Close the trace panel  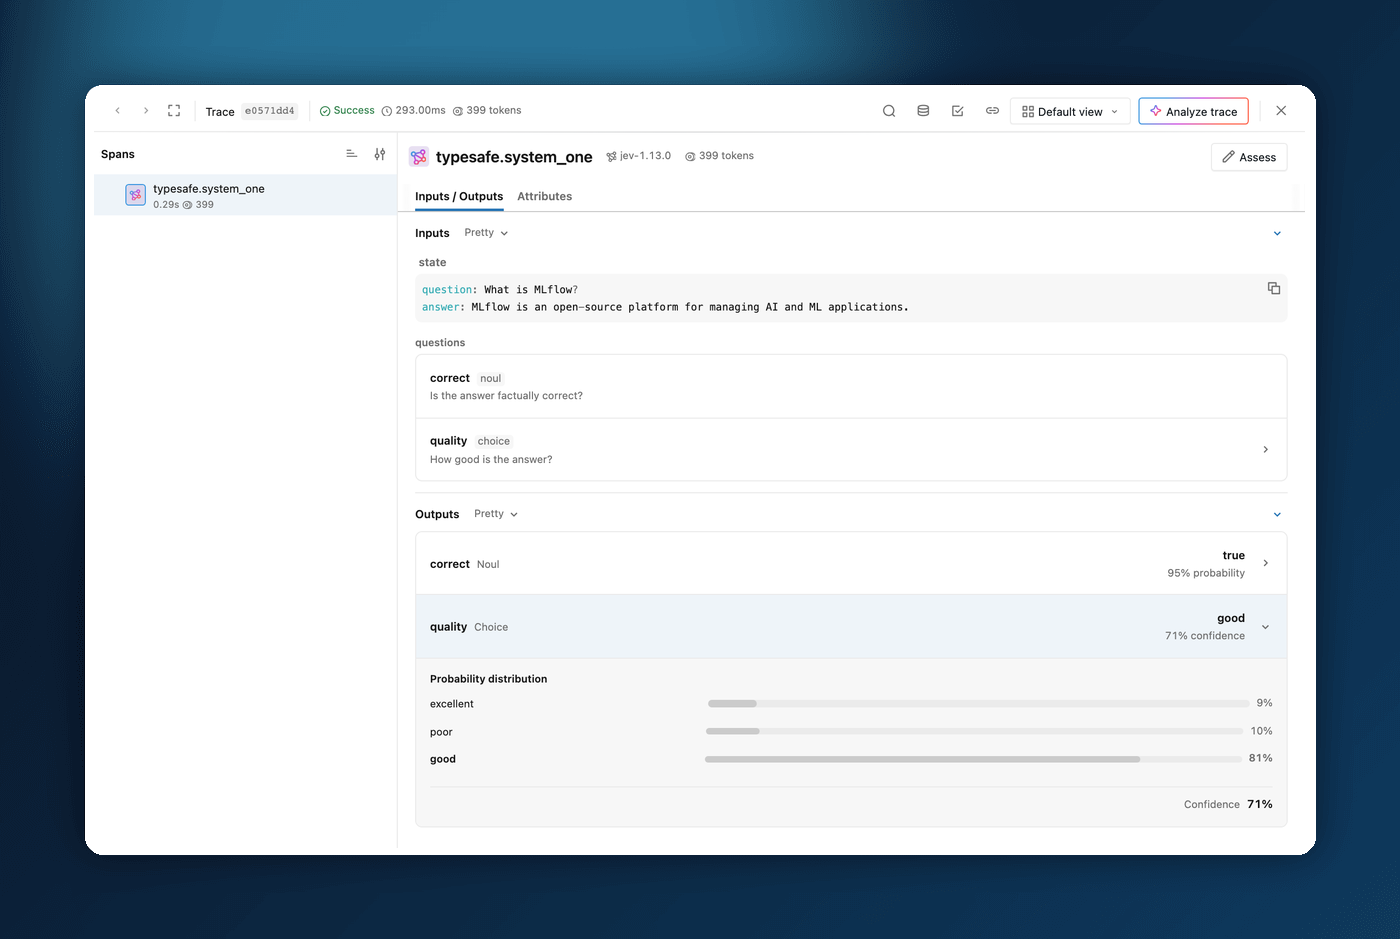[1281, 111]
